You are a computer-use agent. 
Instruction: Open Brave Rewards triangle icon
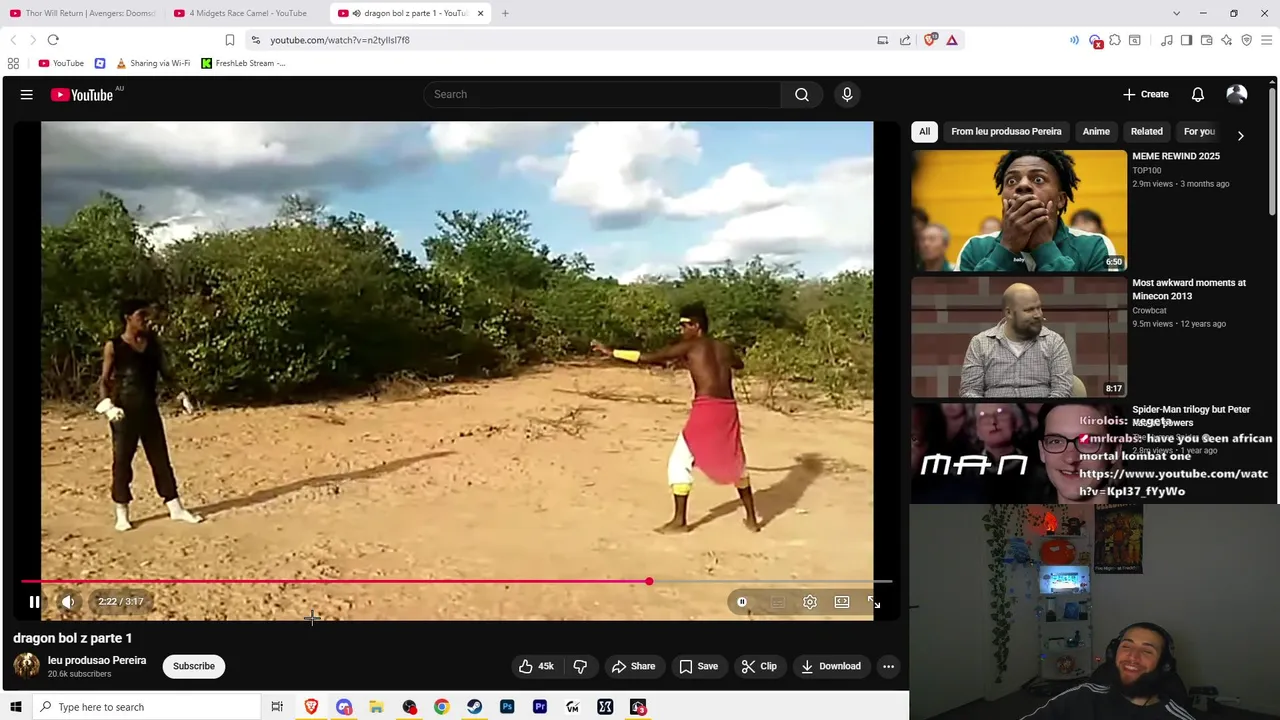pyautogui.click(x=952, y=40)
